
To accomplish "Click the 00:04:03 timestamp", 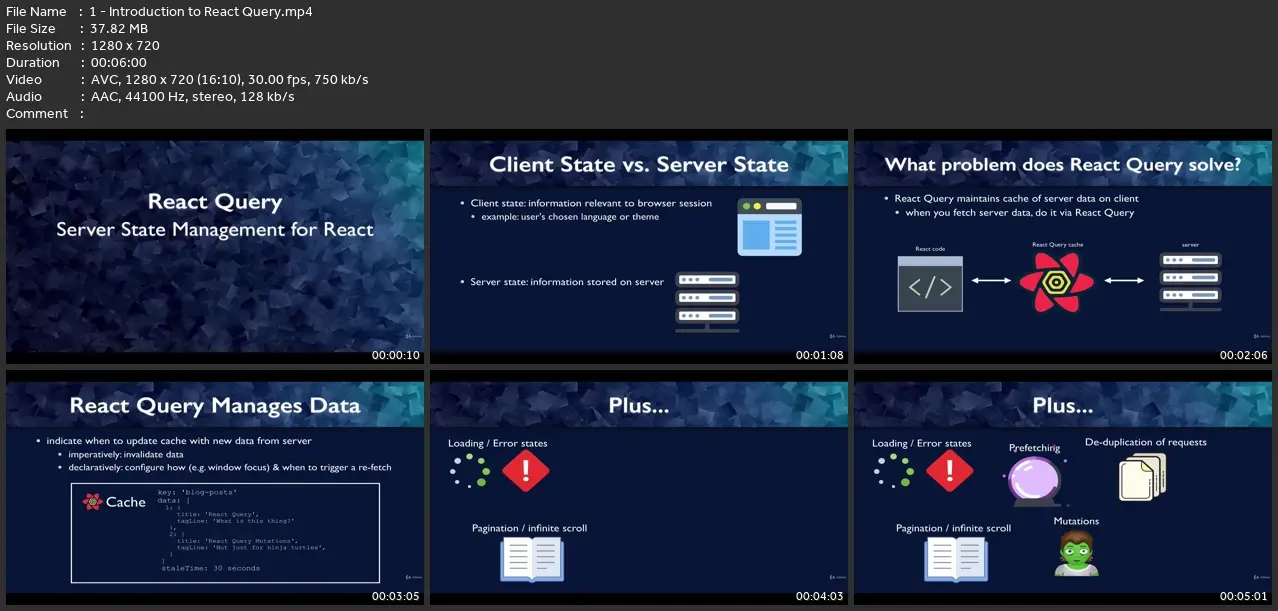I will pyautogui.click(x=820, y=597).
